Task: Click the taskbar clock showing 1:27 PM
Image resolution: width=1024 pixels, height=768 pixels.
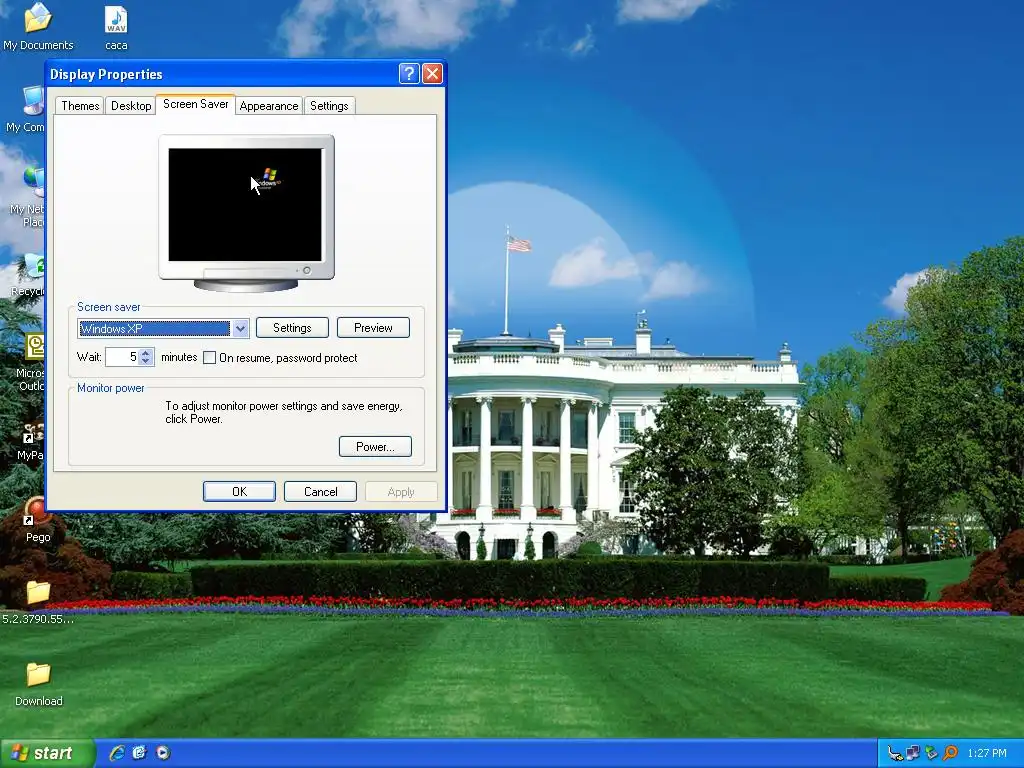Action: tap(987, 754)
